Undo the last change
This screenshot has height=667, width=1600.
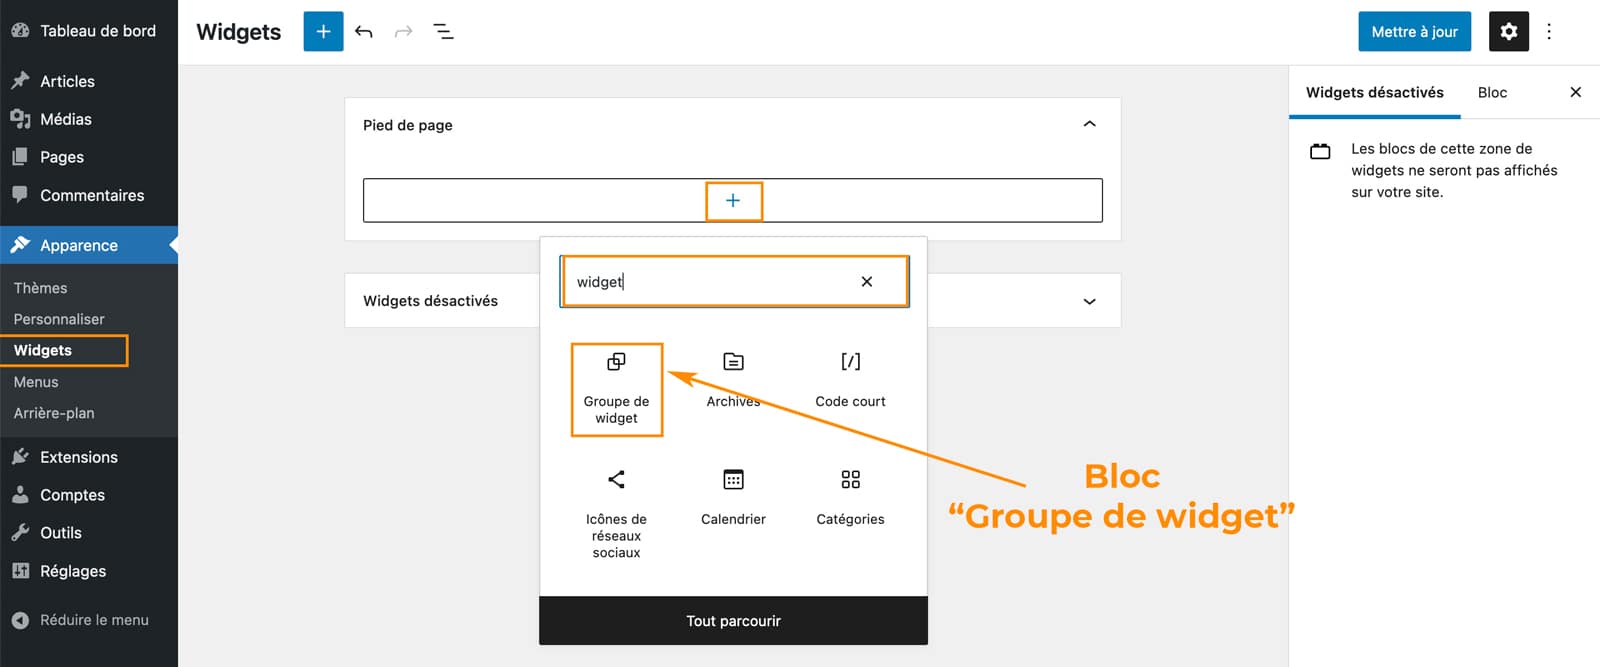tap(364, 32)
